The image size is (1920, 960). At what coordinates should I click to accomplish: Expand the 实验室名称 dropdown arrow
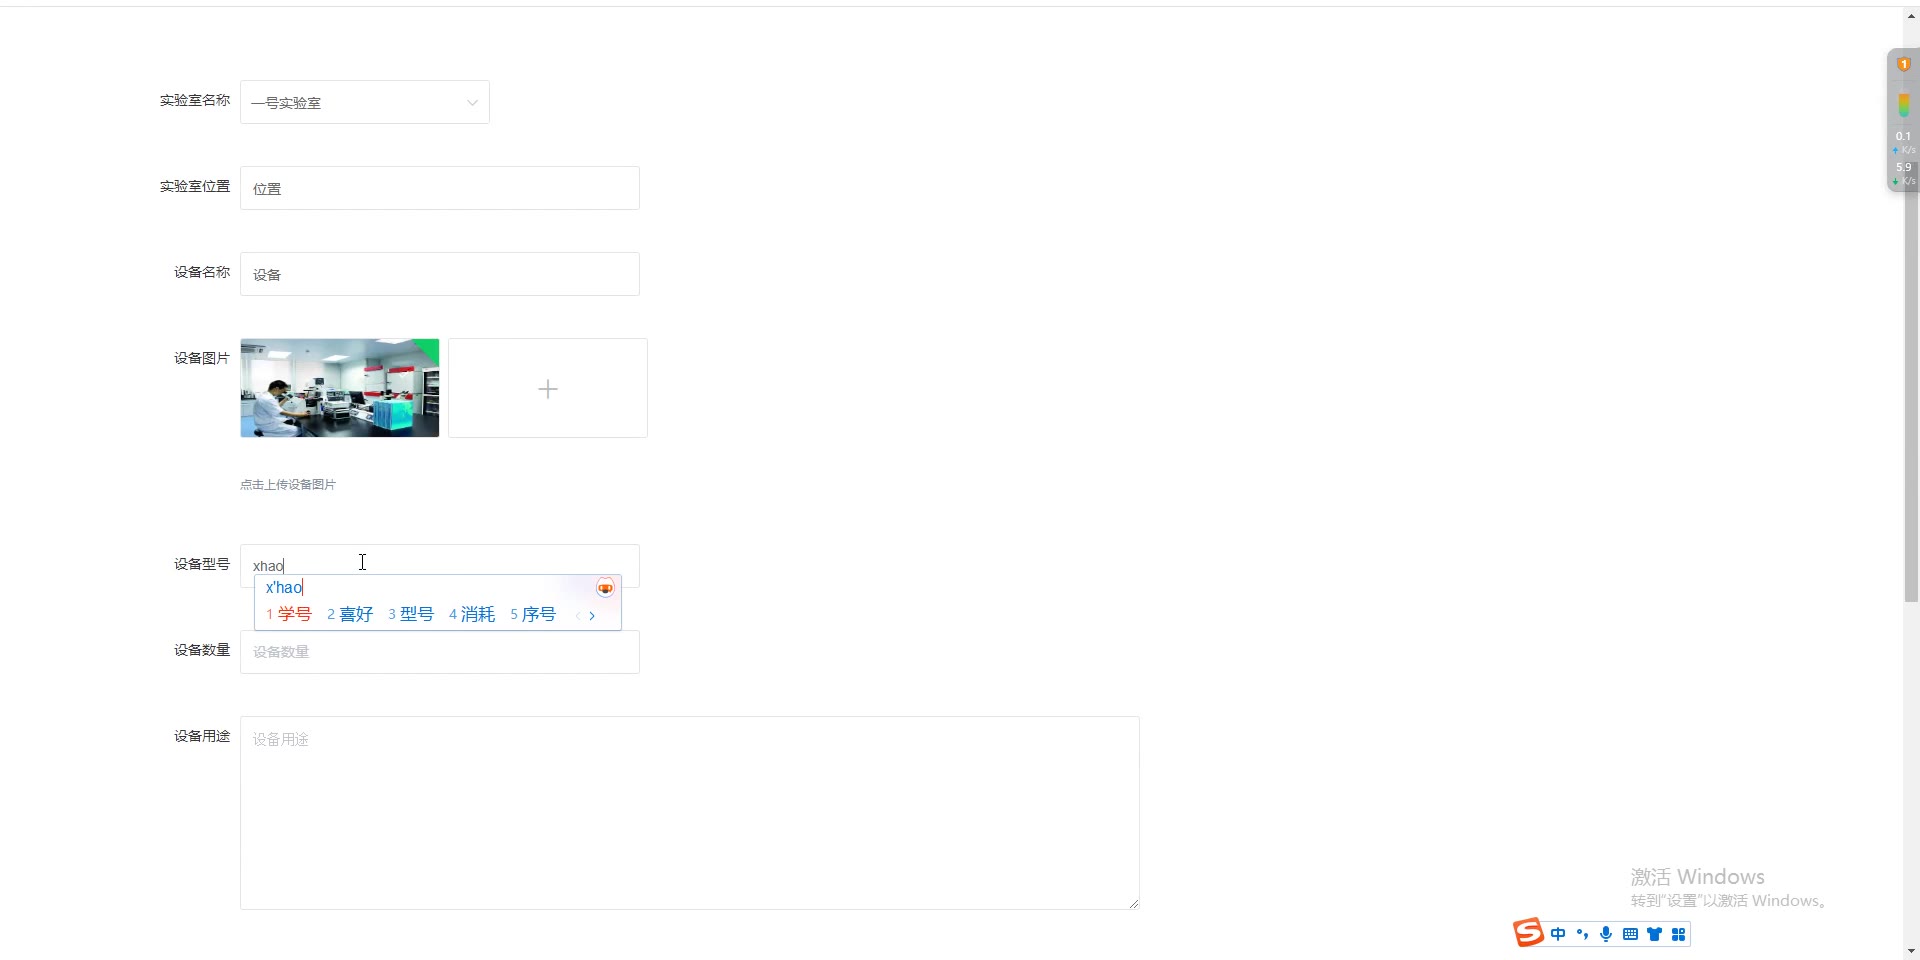pyautogui.click(x=472, y=103)
